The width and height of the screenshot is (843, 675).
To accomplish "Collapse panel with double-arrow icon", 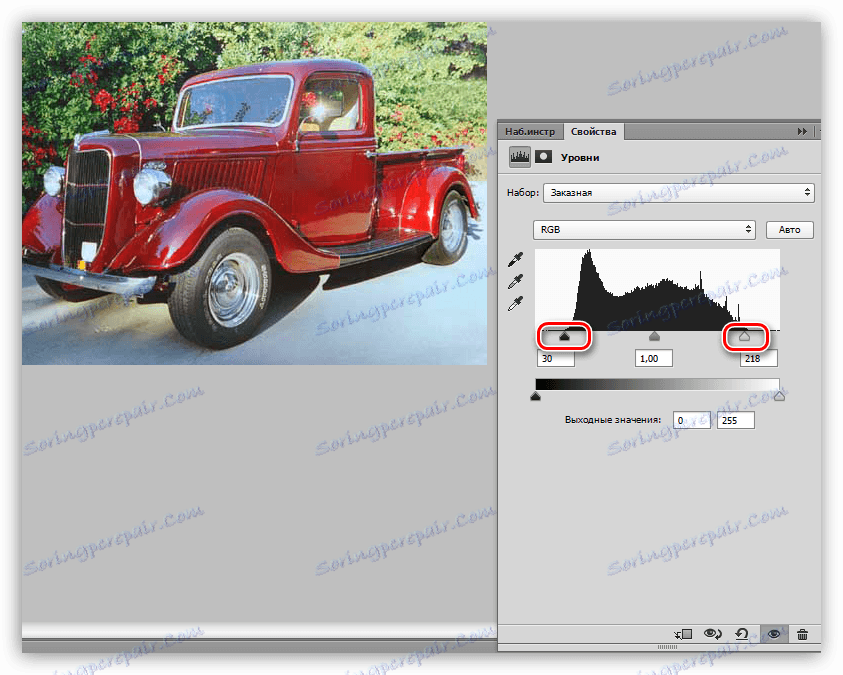I will tap(802, 132).
